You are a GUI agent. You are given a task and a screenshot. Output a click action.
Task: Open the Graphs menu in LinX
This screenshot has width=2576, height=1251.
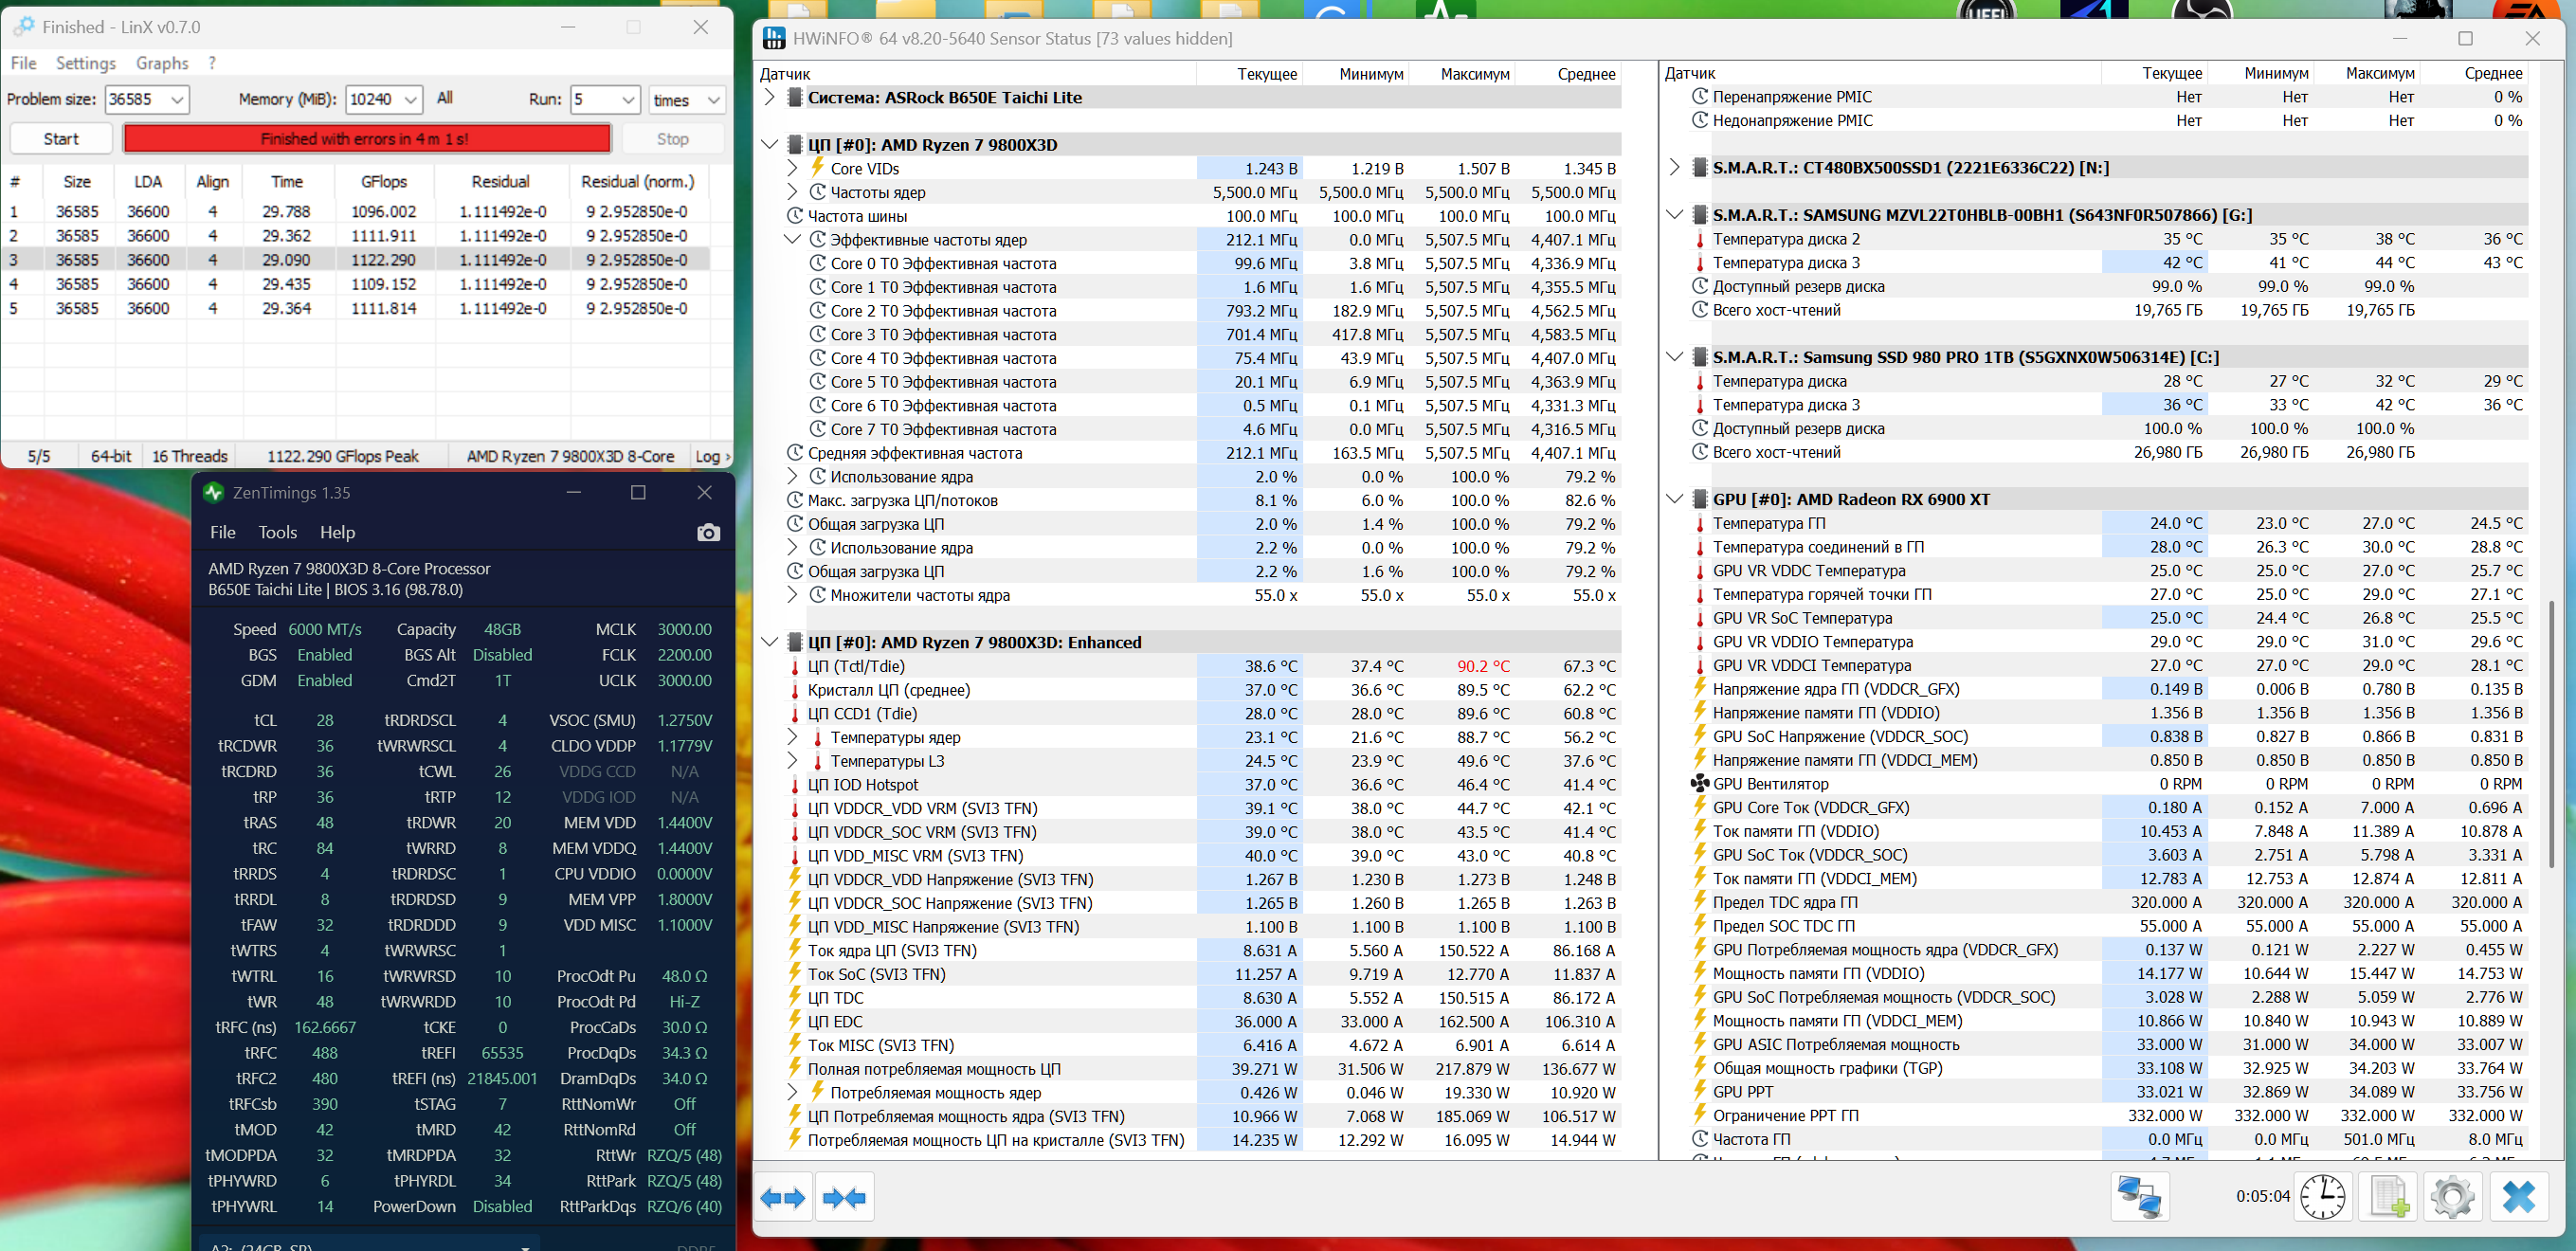pos(162,63)
